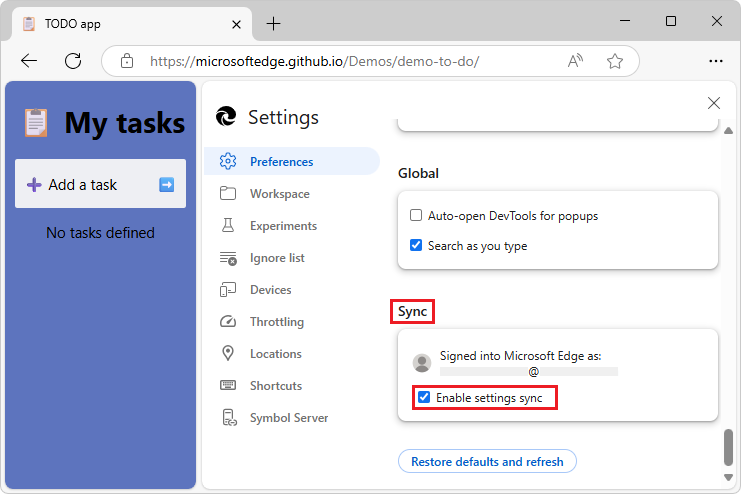The width and height of the screenshot is (741, 494).
Task: Click Signed into Microsoft Edge as text
Action: click(x=520, y=355)
